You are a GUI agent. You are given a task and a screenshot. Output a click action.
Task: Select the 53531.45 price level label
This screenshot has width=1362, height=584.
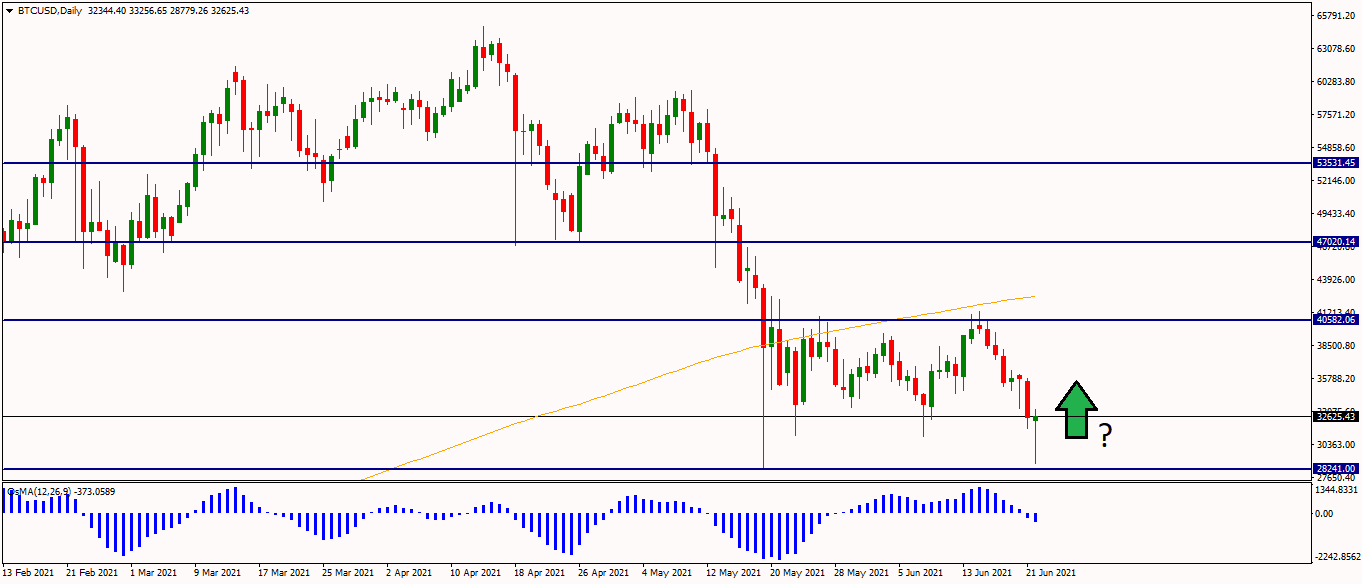(1336, 162)
